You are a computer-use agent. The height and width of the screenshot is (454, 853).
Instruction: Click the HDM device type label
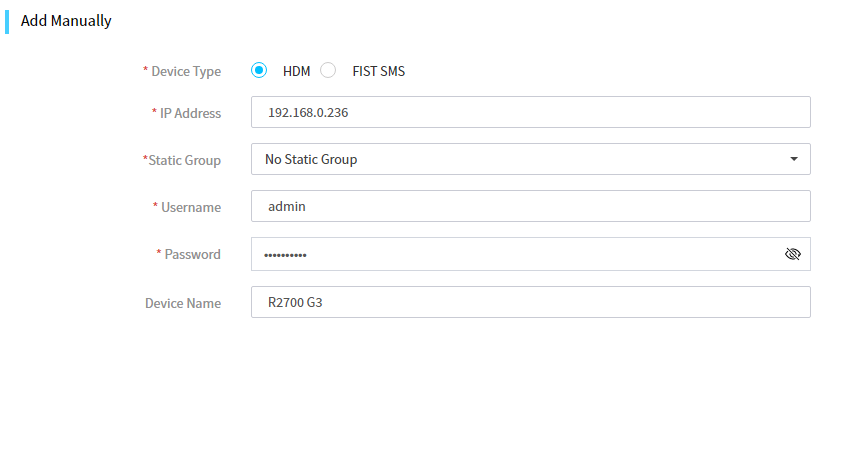[296, 71]
